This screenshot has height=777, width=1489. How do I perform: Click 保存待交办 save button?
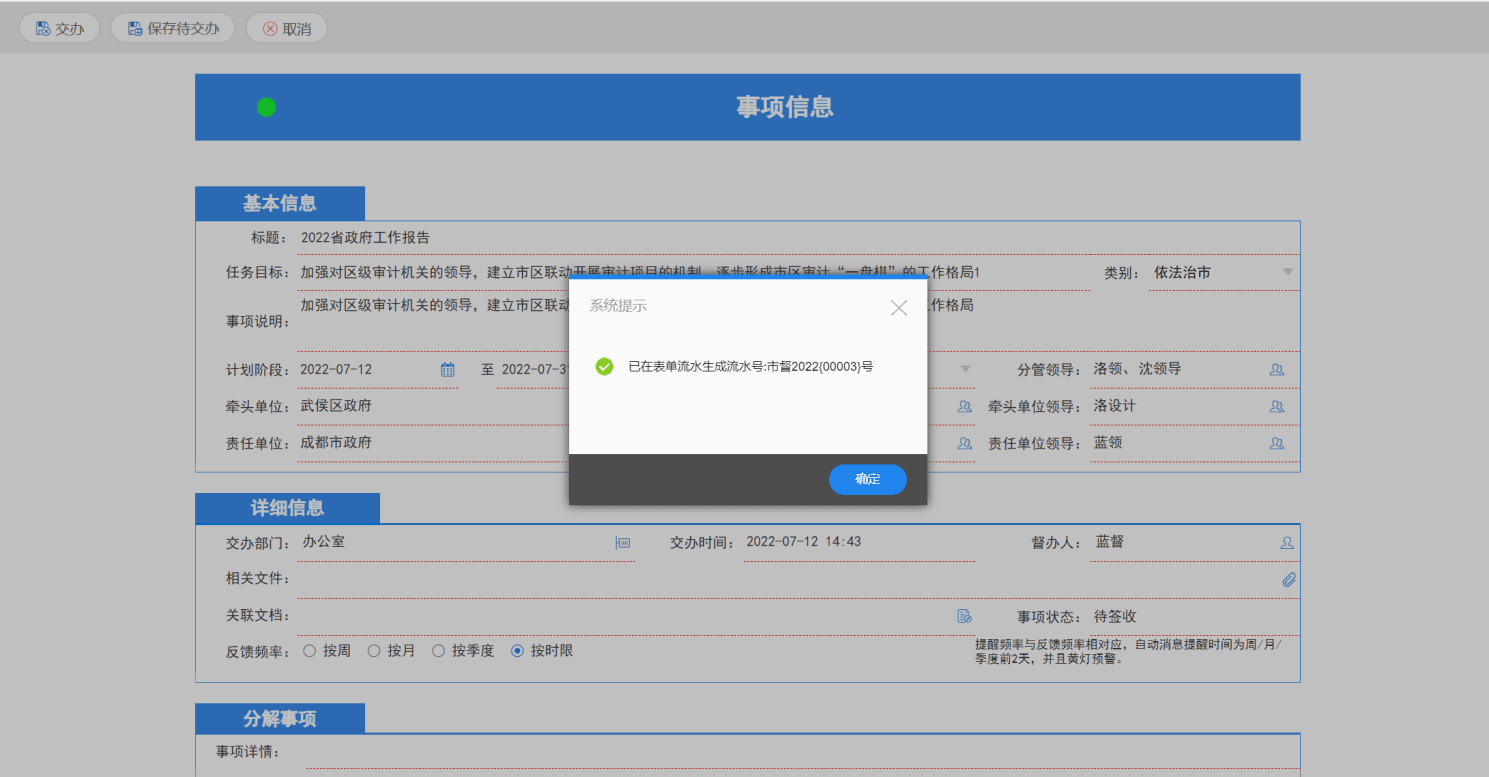click(x=173, y=29)
